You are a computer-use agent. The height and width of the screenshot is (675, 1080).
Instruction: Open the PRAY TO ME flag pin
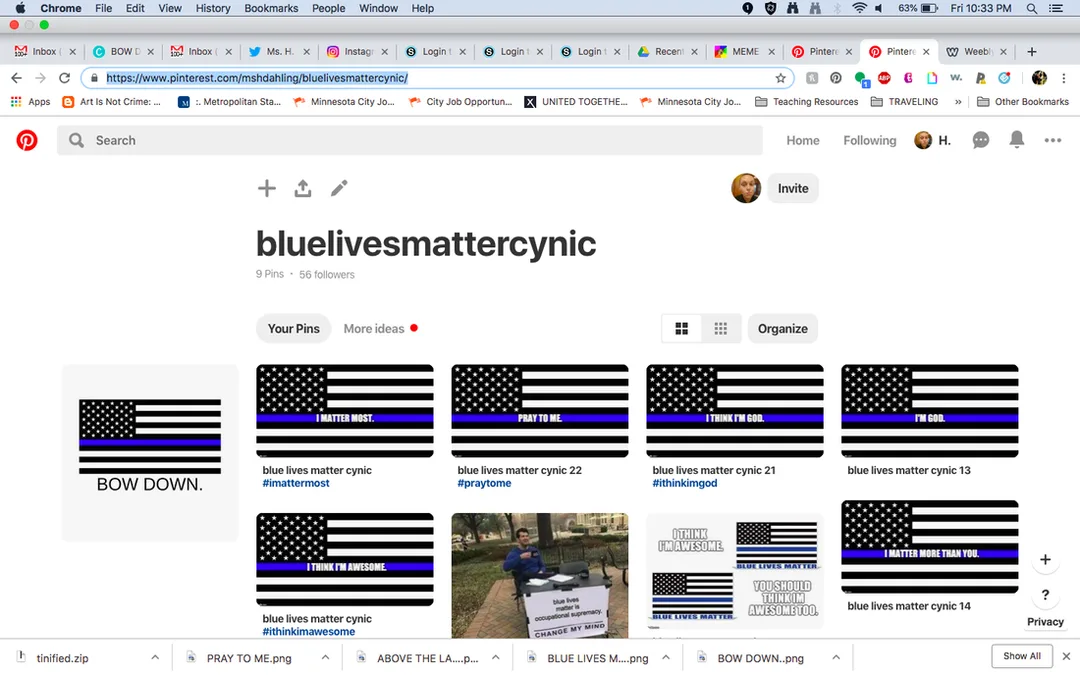[540, 411]
